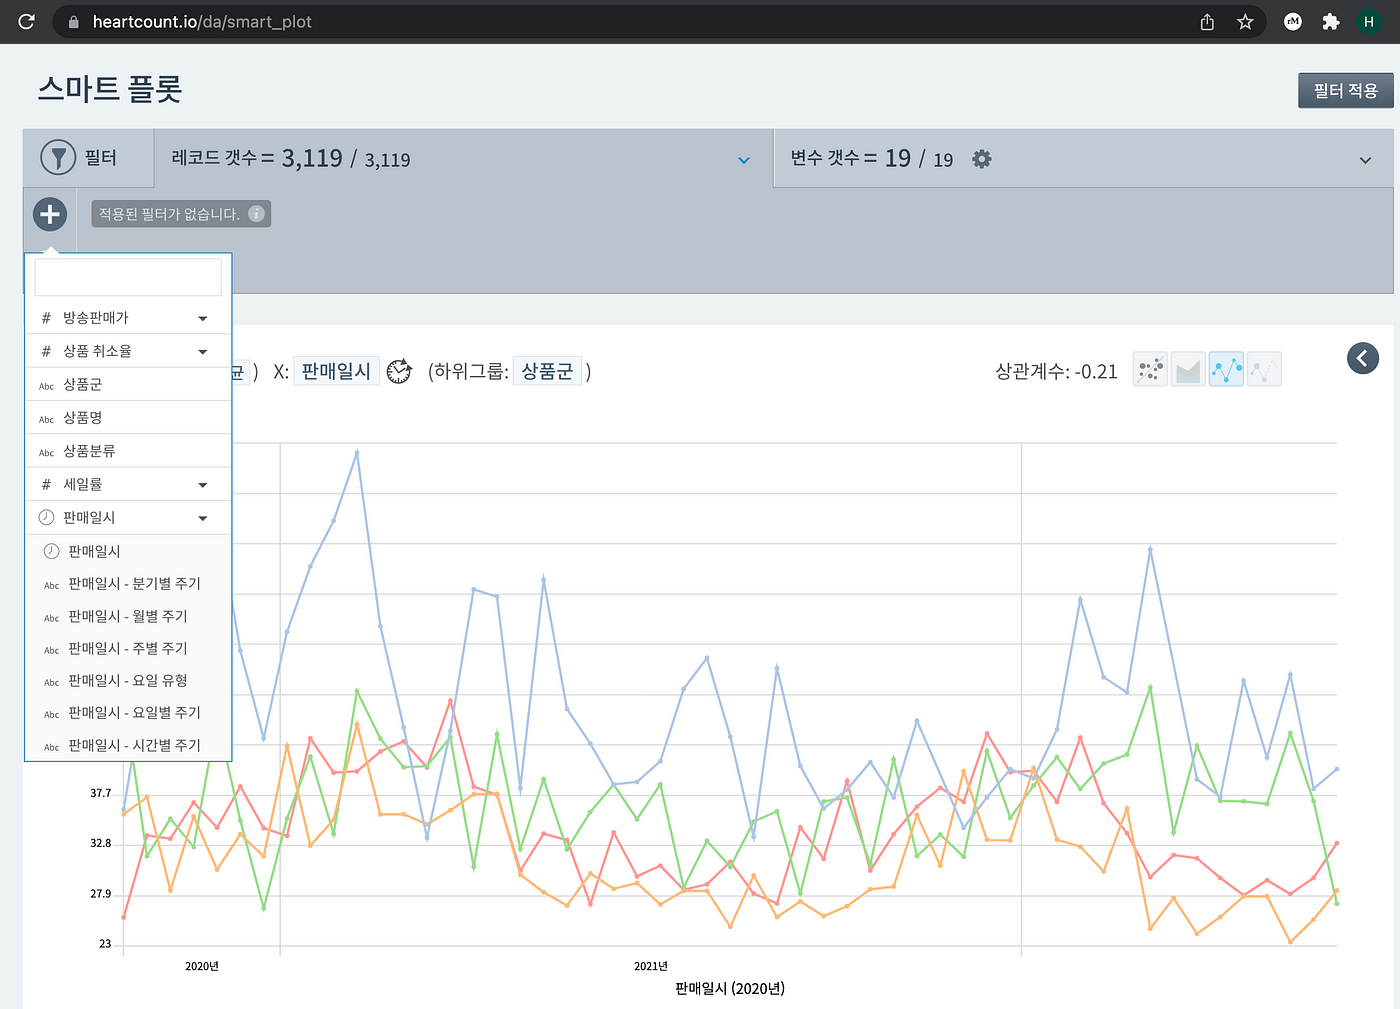
Task: Click the variable search input field
Action: click(x=128, y=277)
